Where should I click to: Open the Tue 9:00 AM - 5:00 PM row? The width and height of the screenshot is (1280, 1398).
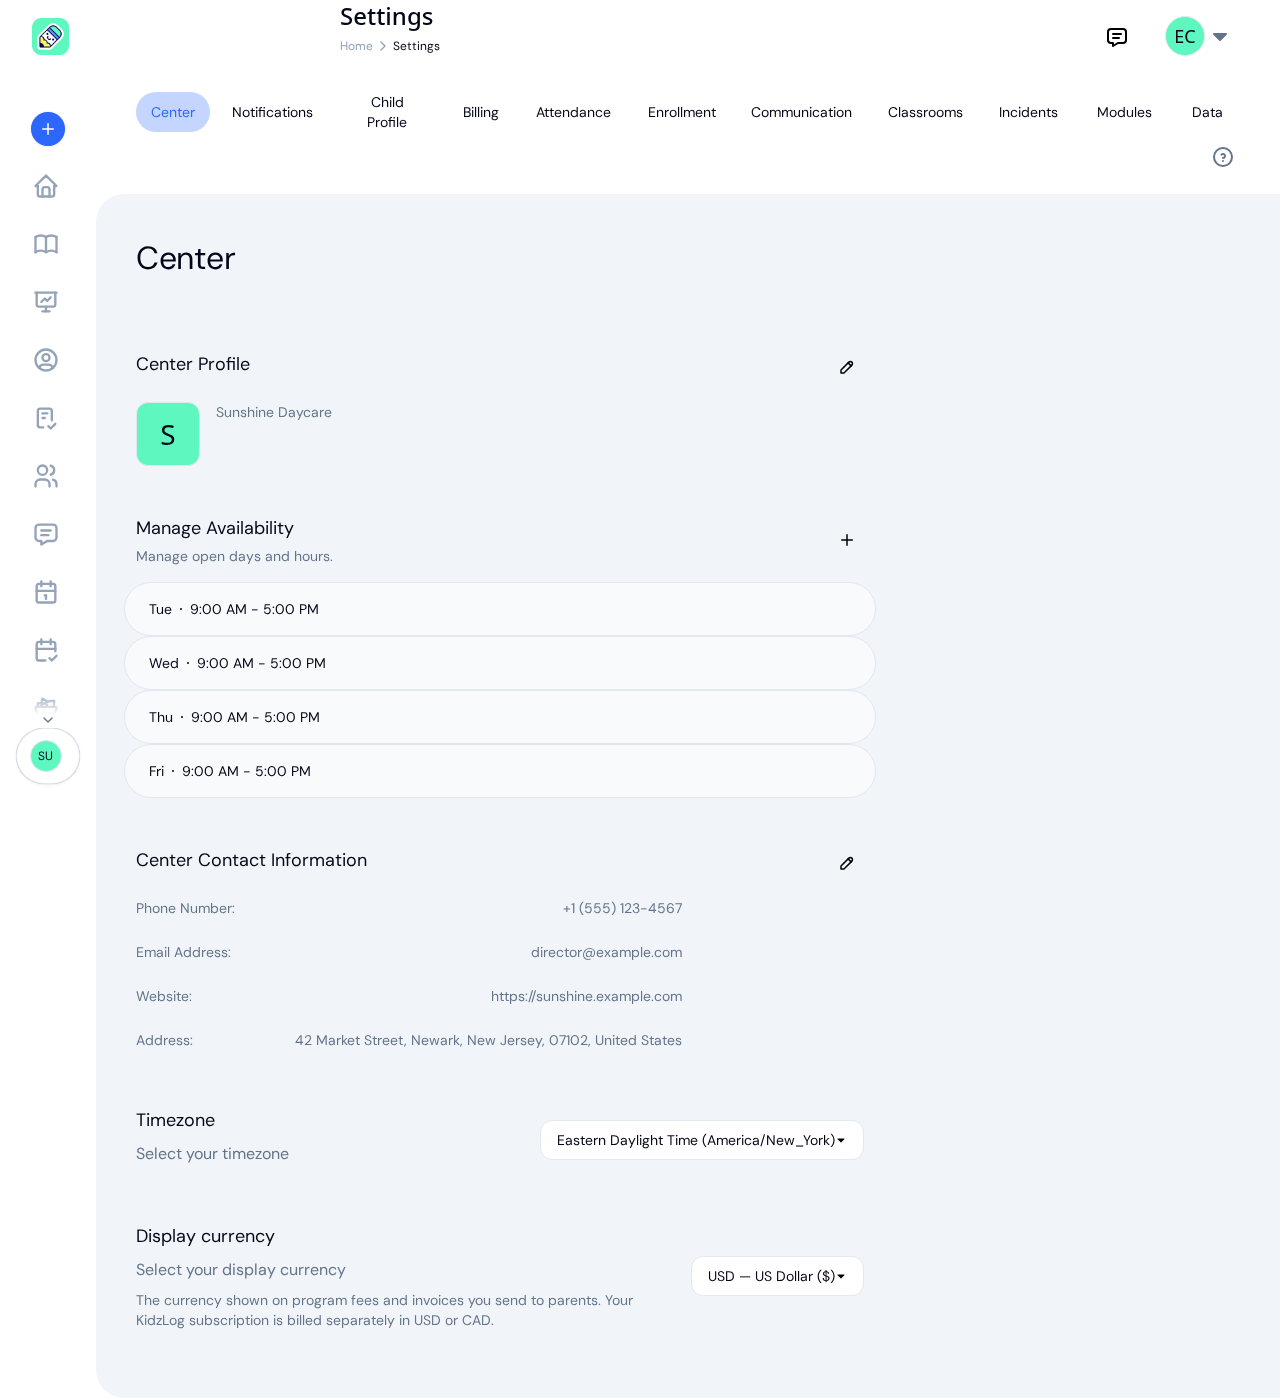500,609
